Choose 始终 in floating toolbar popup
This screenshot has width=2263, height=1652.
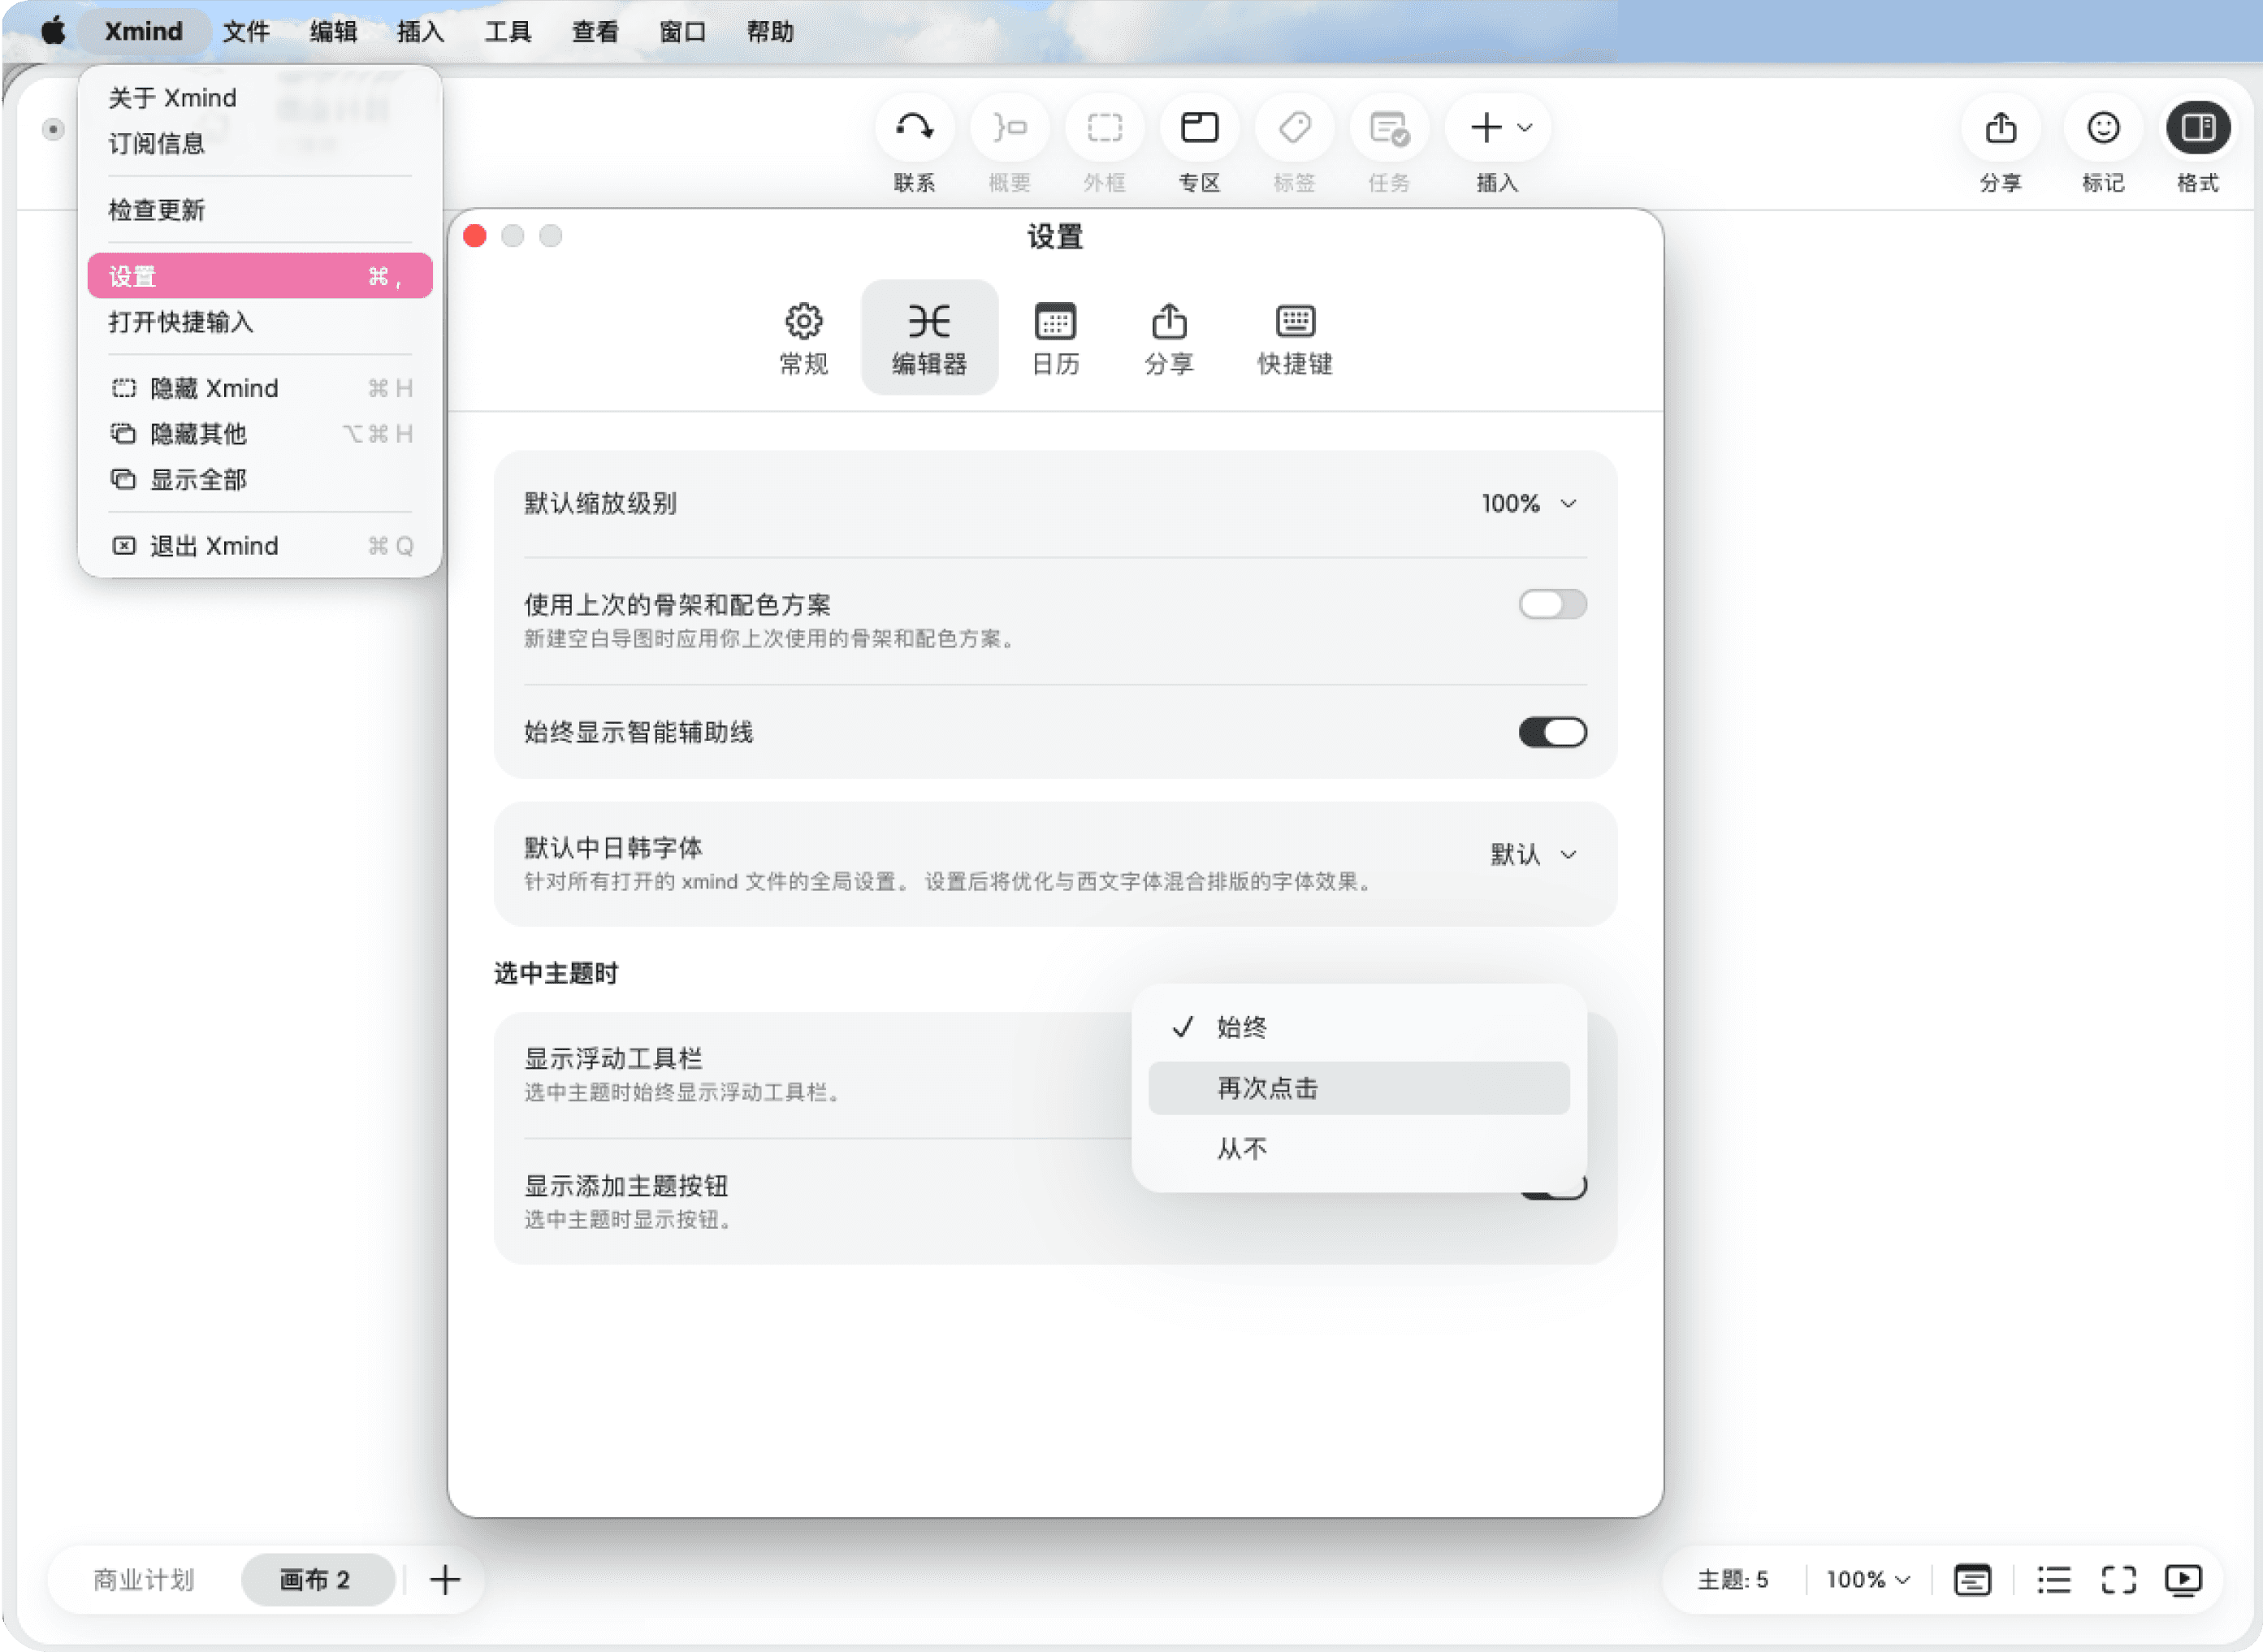click(1359, 1027)
